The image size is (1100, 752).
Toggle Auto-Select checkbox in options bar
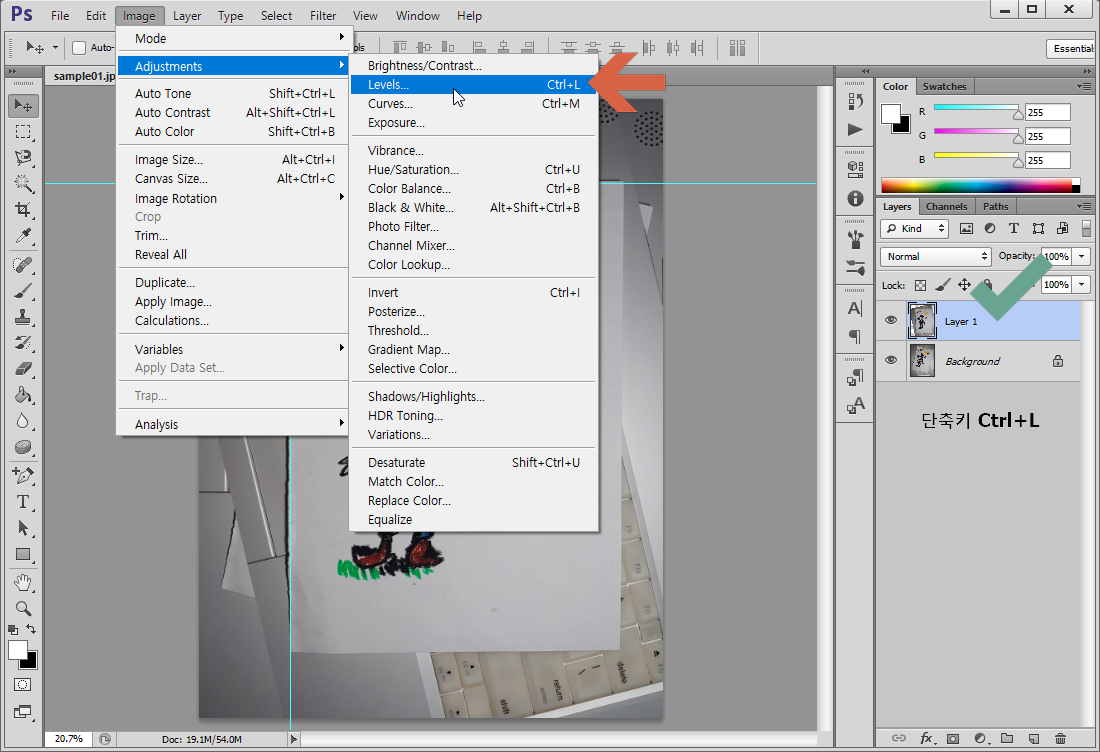(79, 48)
